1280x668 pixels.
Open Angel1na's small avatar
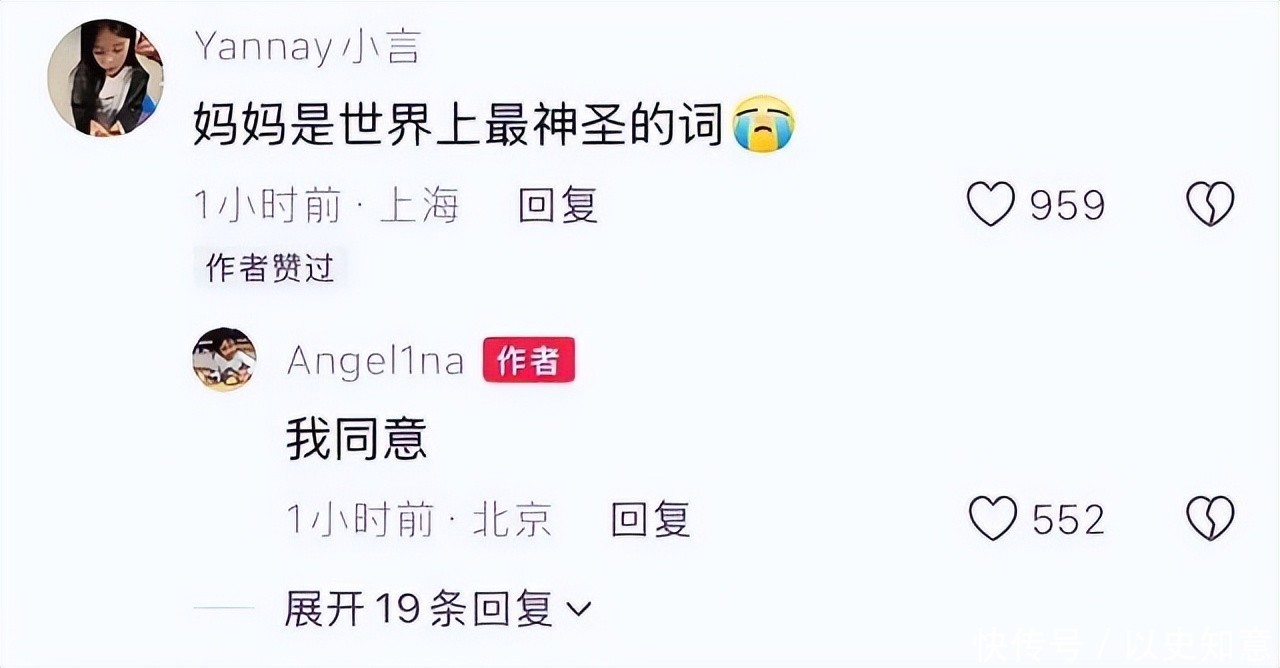[x=224, y=360]
